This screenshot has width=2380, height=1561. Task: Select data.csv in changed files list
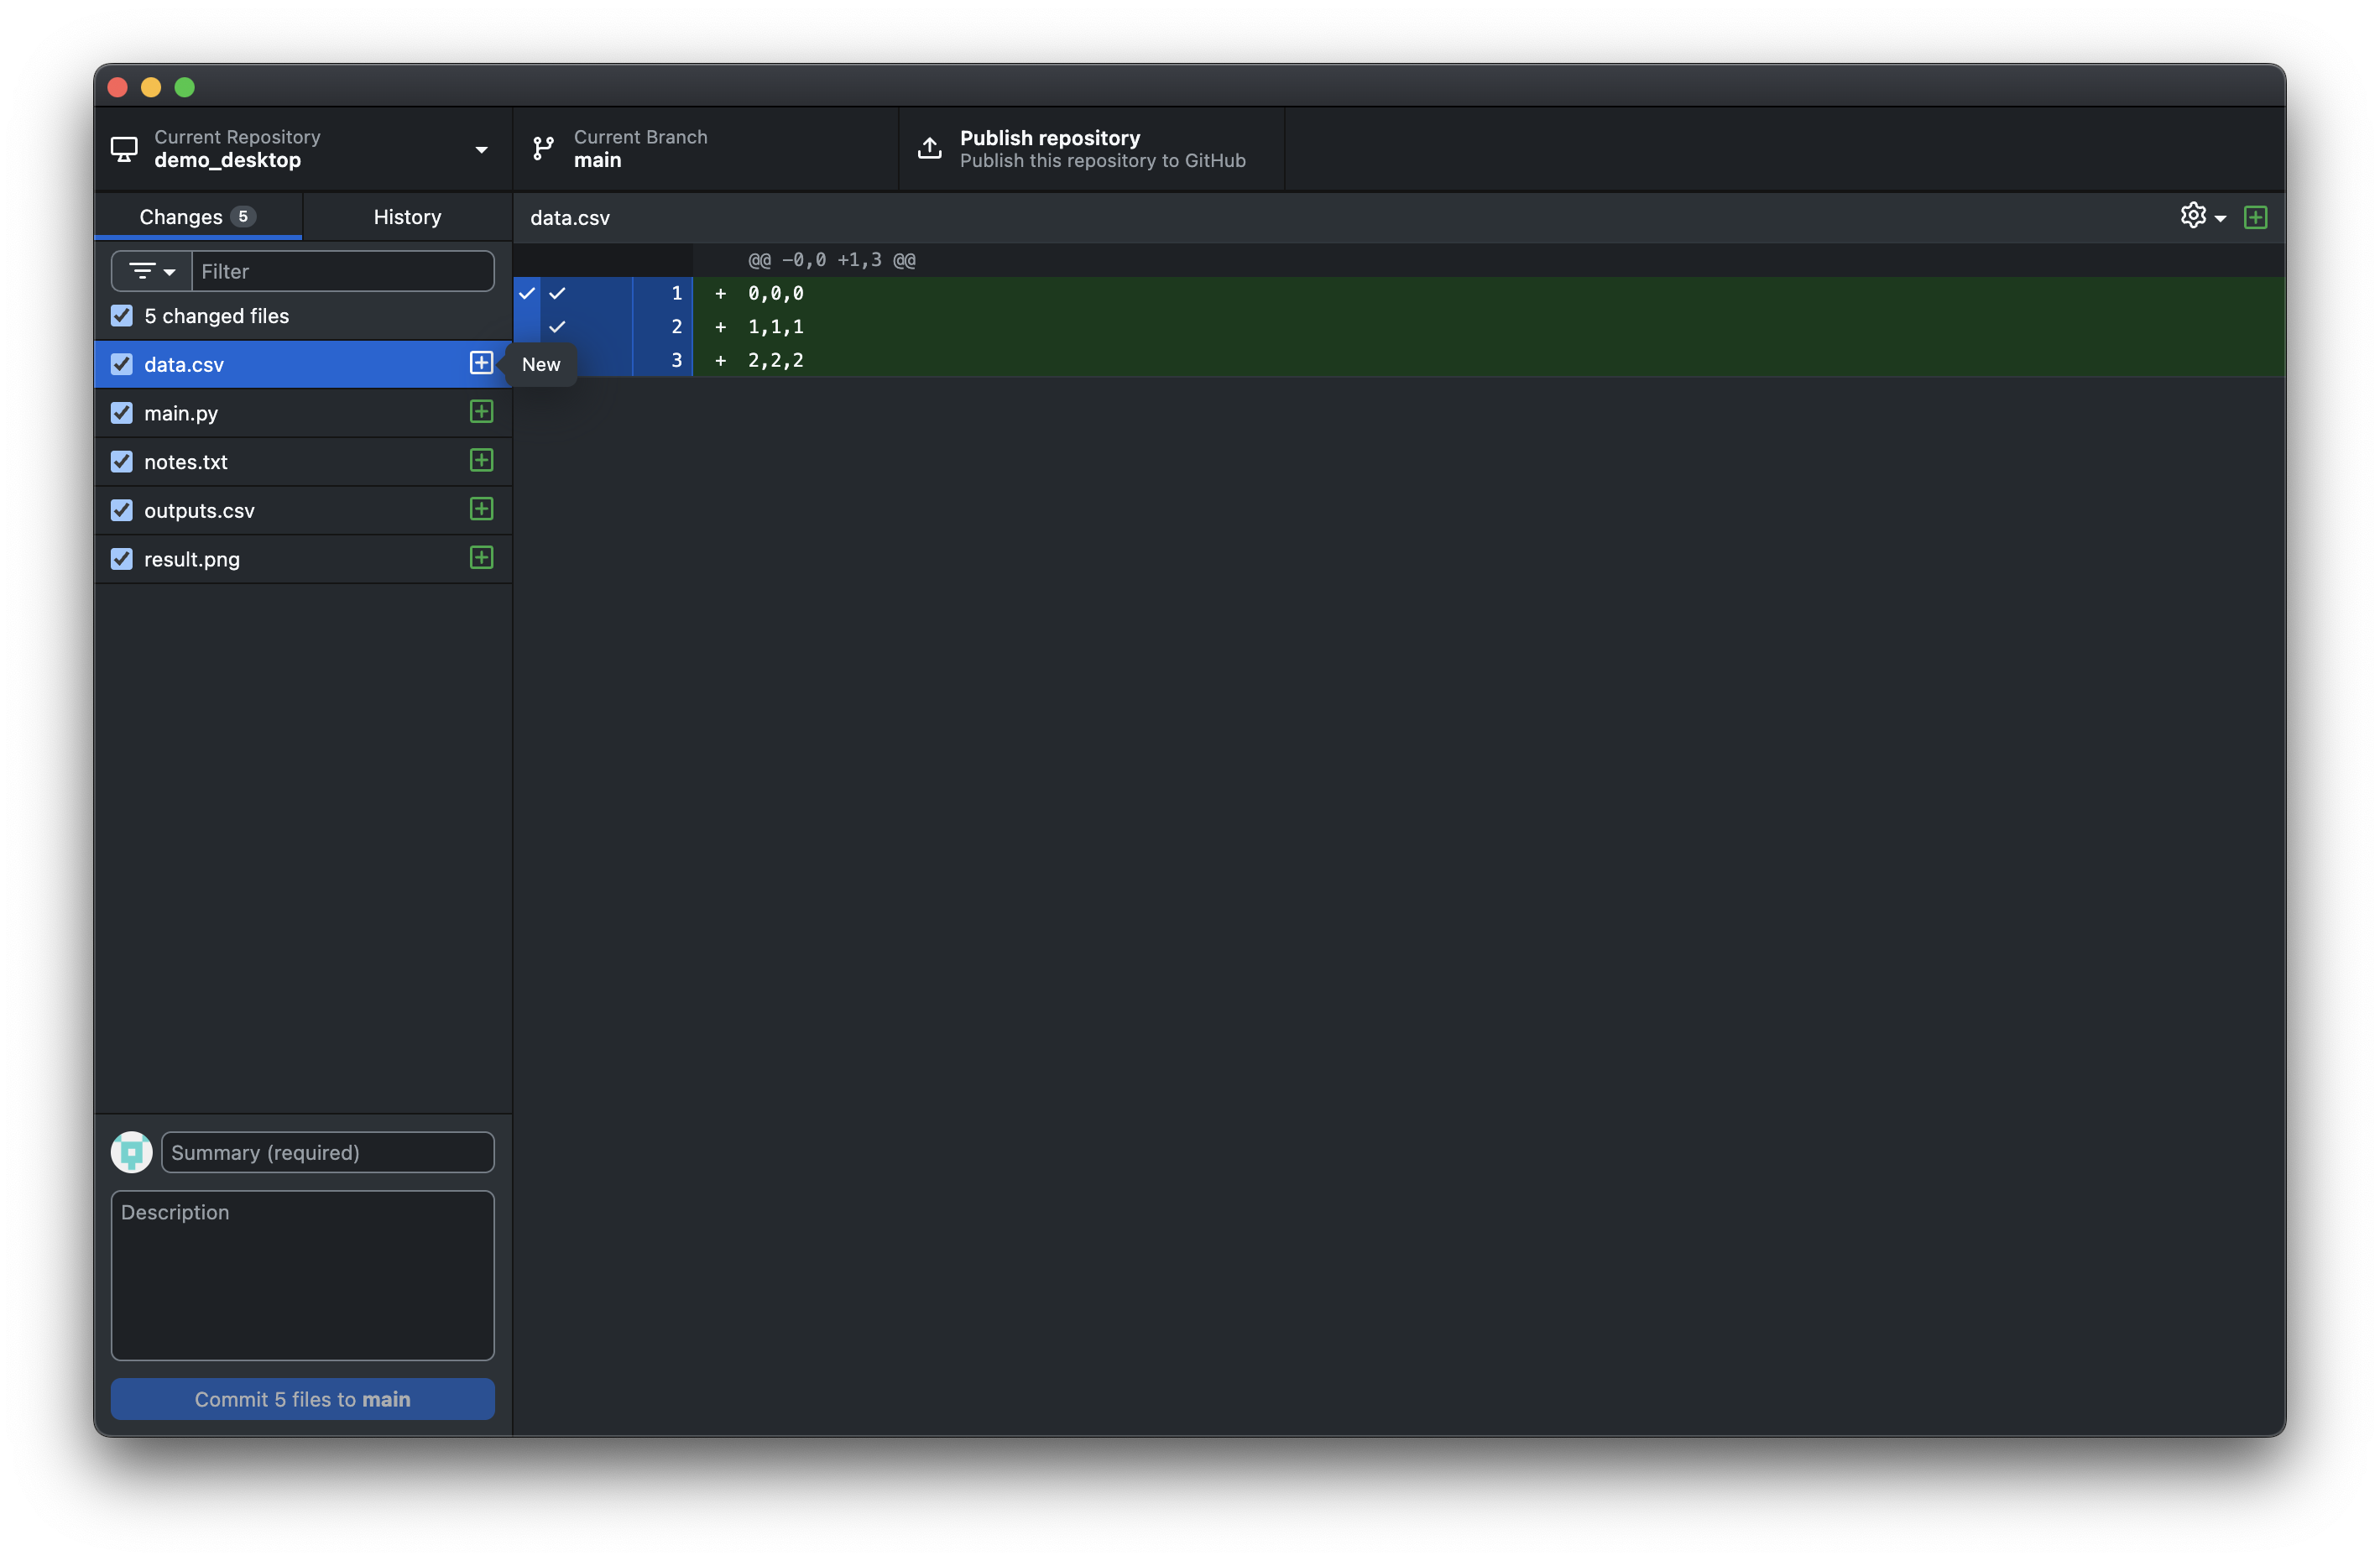(x=303, y=364)
